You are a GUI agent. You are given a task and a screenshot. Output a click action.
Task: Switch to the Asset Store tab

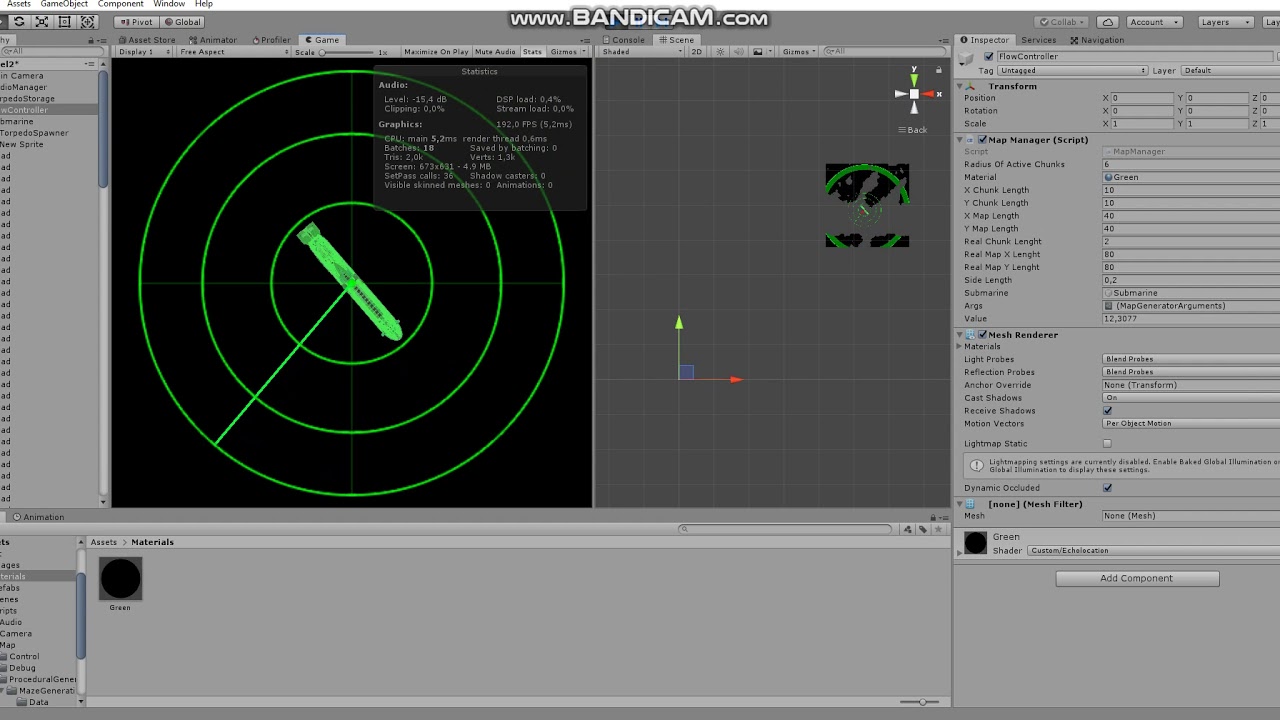pos(146,40)
